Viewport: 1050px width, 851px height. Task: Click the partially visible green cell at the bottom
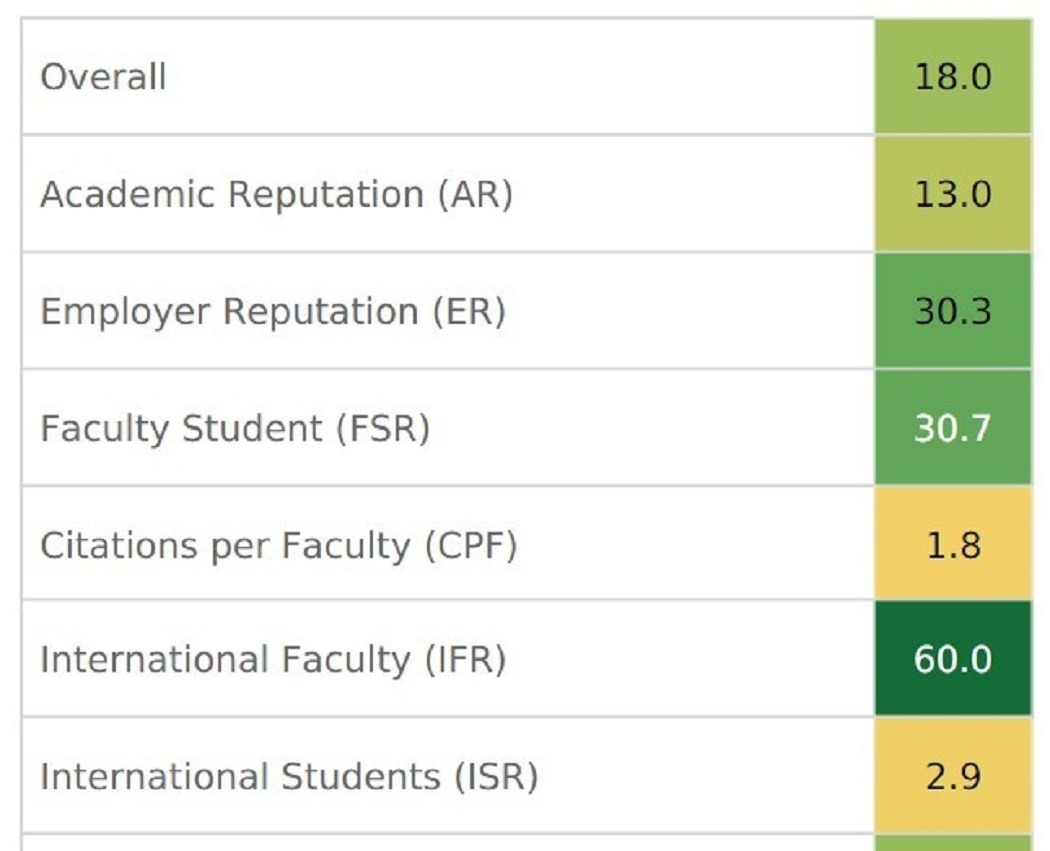952,843
